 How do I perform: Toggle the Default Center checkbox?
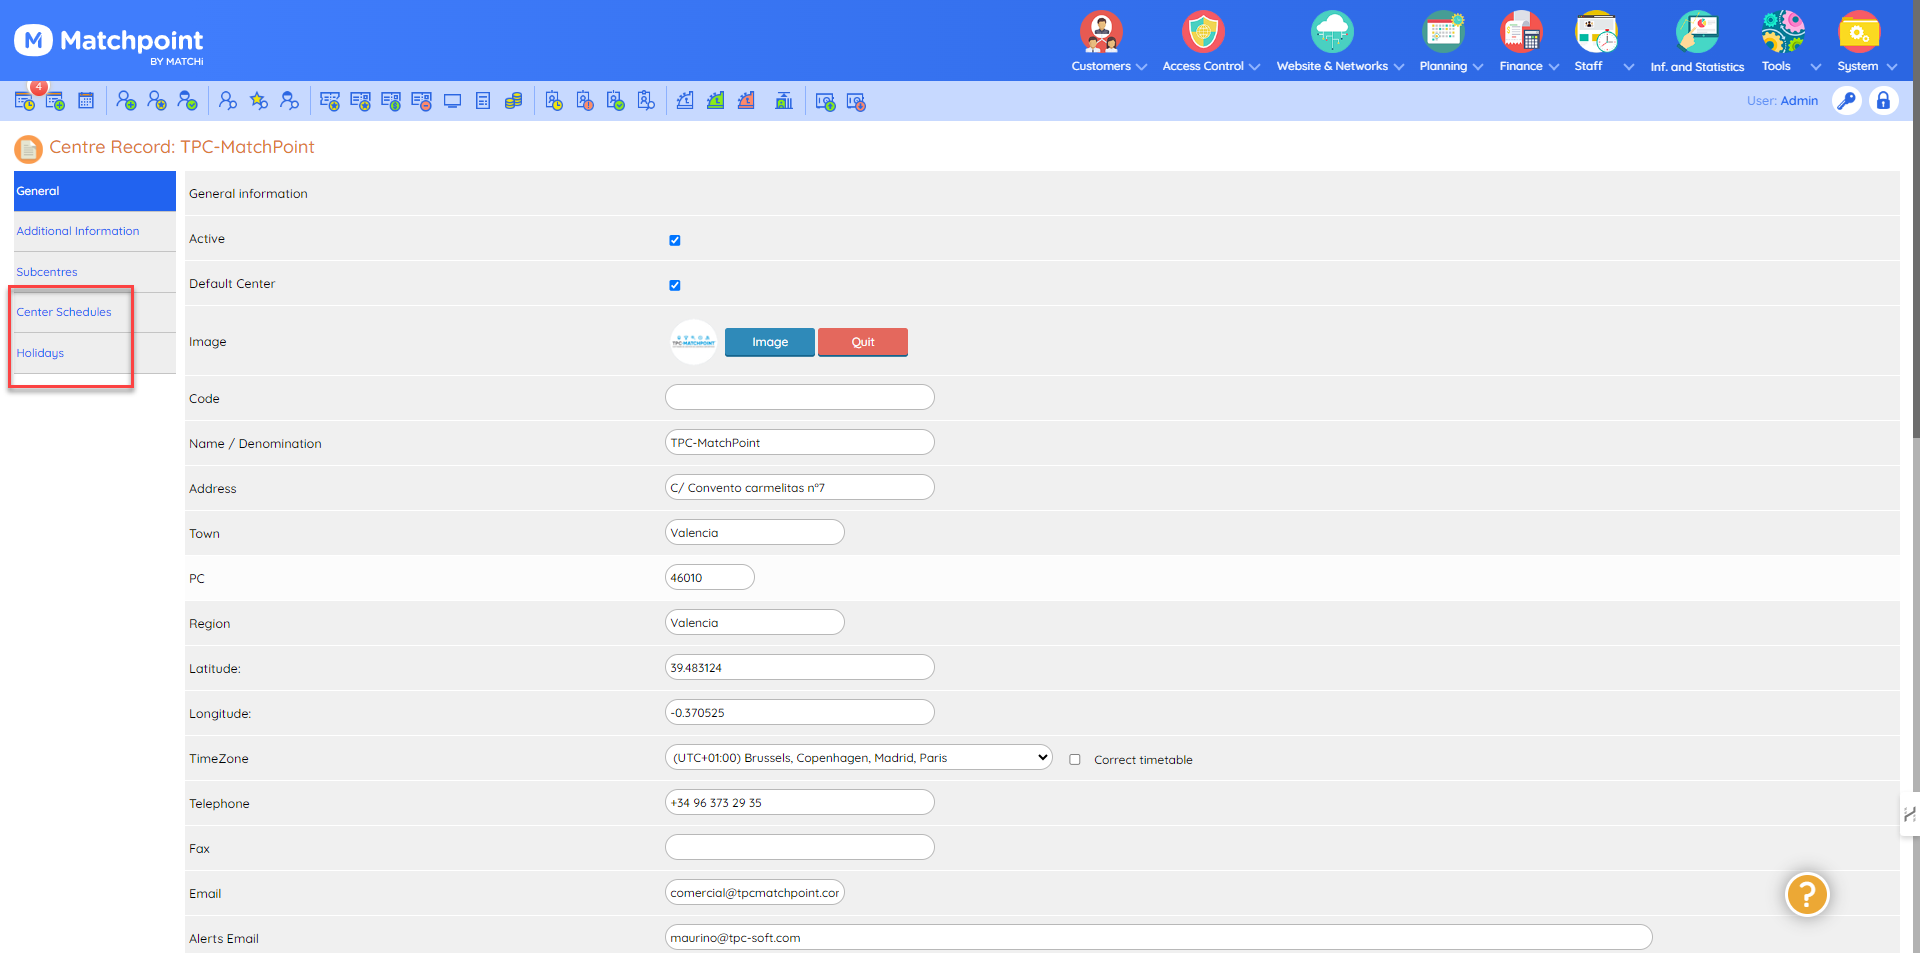point(675,285)
